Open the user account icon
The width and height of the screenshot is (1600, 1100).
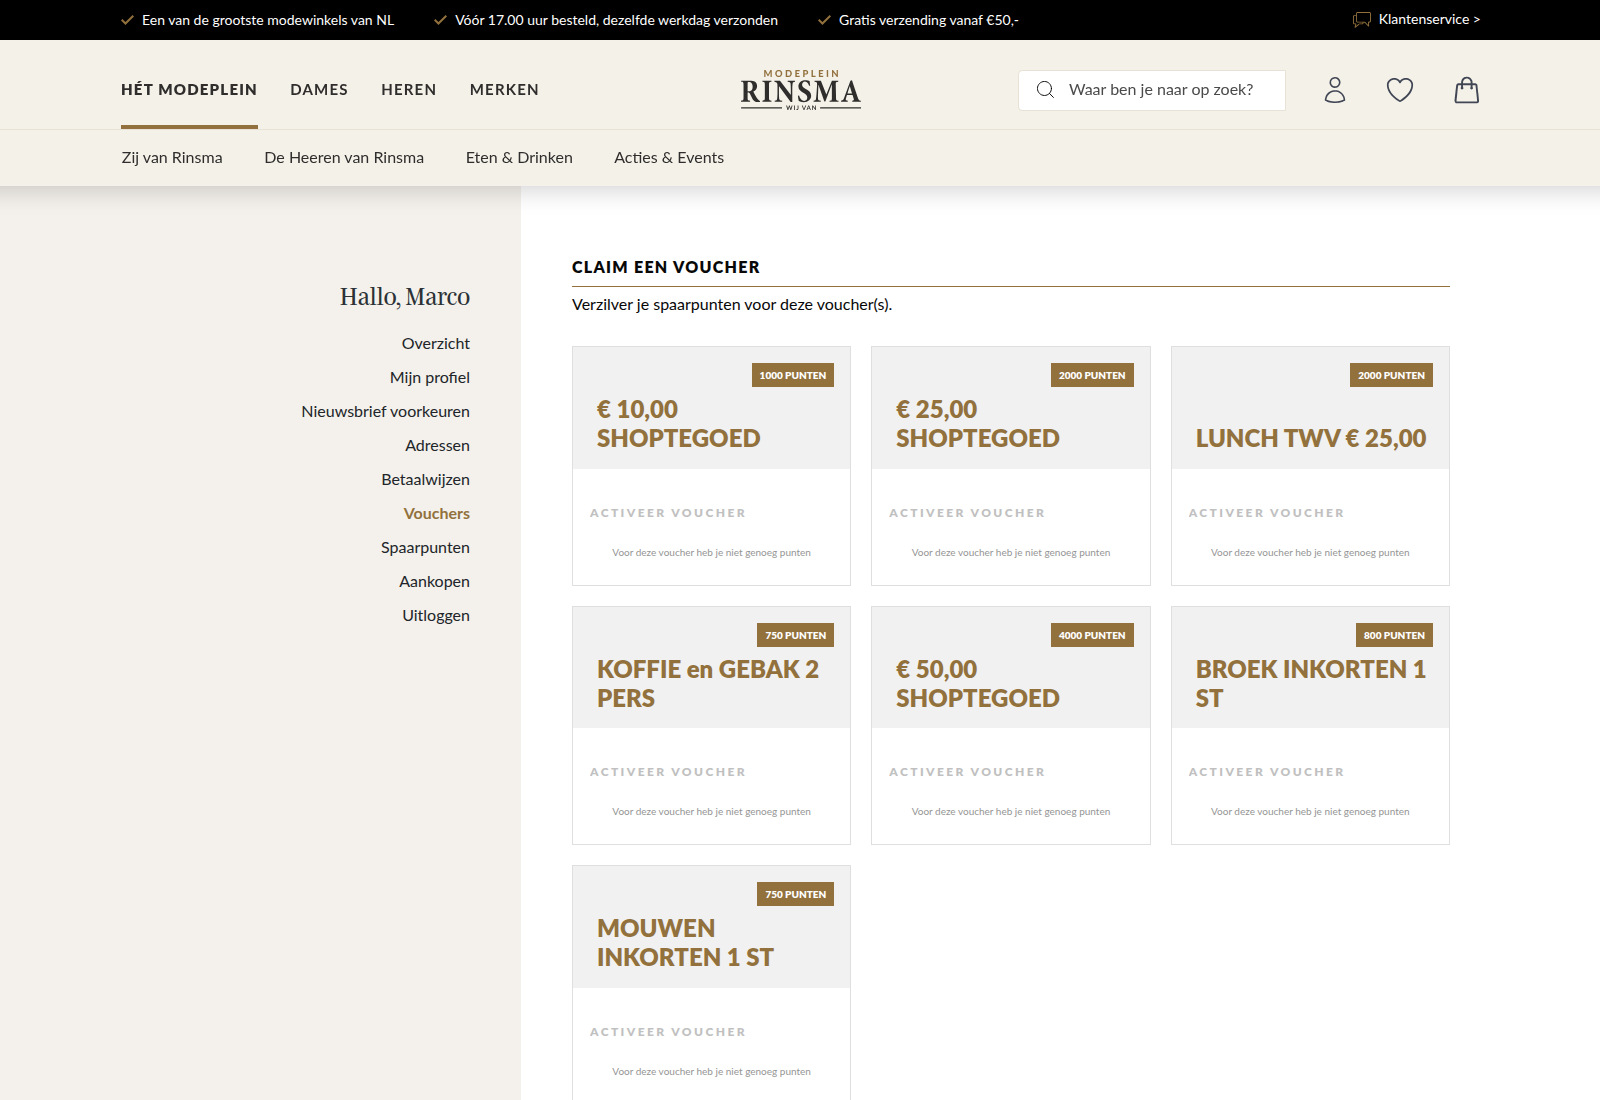click(x=1335, y=90)
